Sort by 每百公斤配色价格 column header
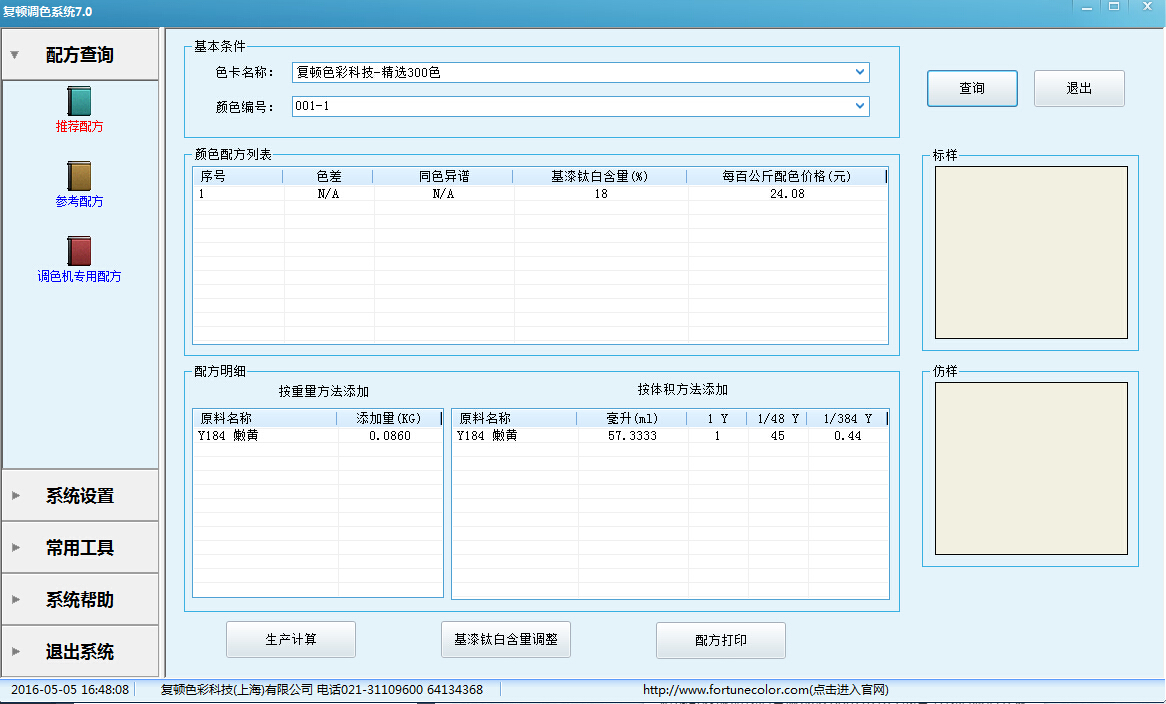Viewport: 1166px width, 704px height. (786, 176)
